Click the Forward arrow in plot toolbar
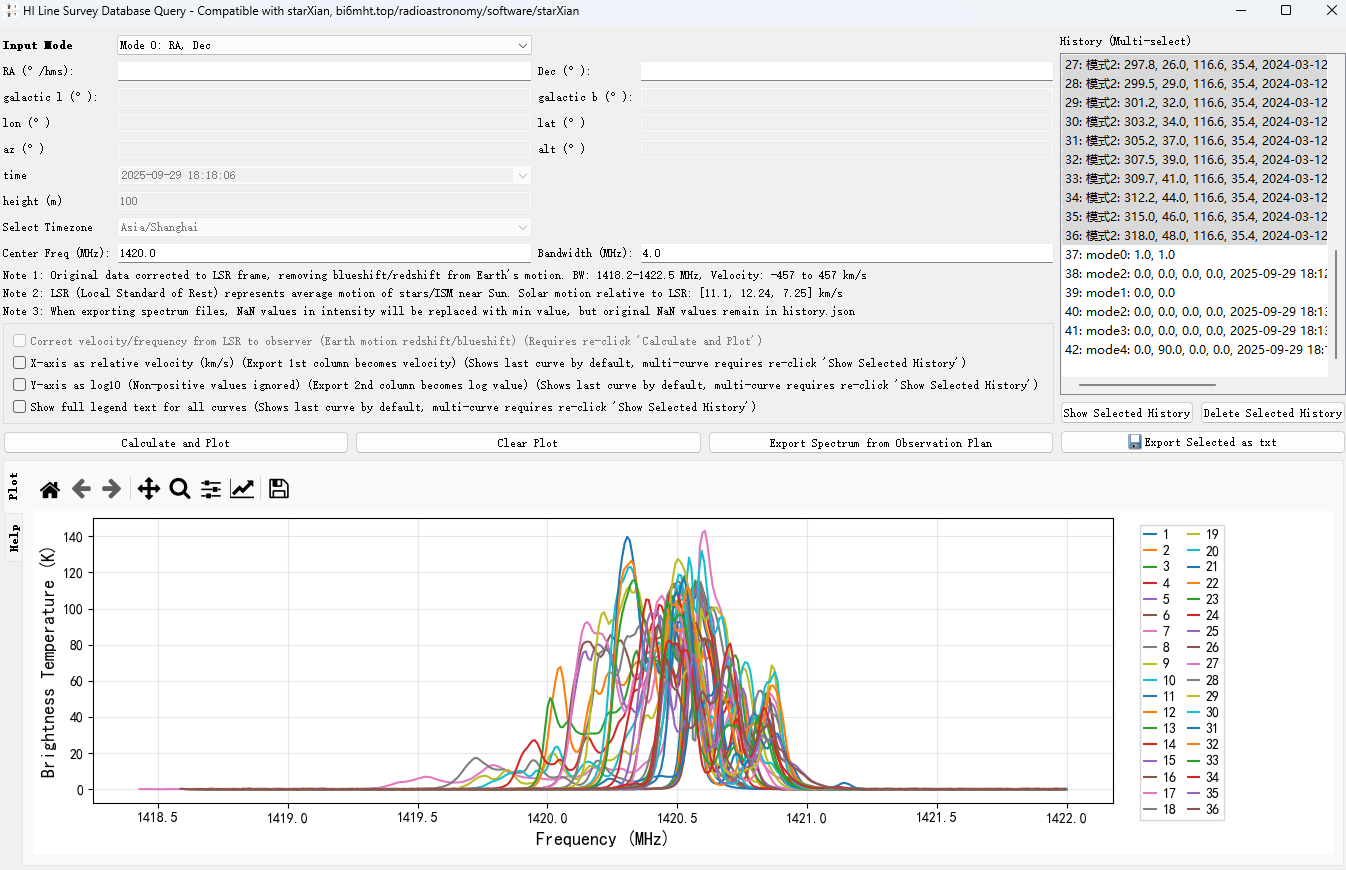The image size is (1346, 870). click(112, 489)
